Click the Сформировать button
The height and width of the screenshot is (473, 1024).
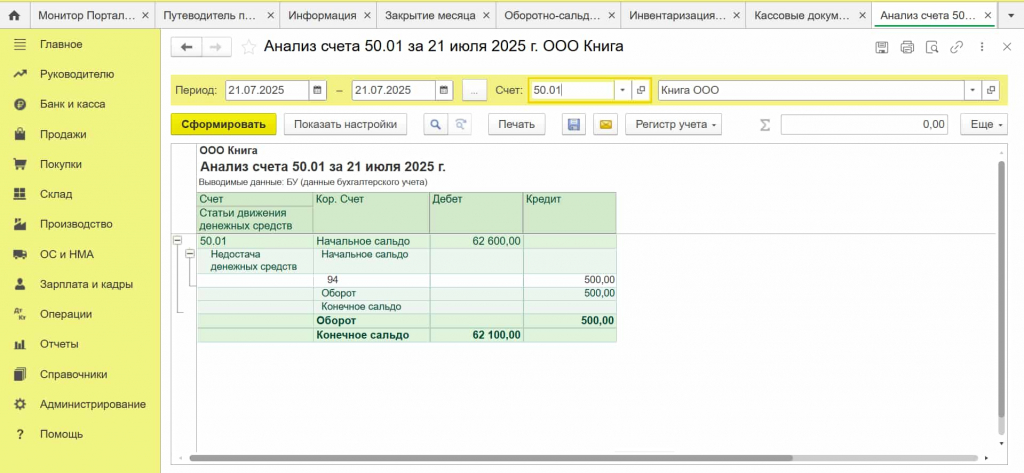(224, 124)
